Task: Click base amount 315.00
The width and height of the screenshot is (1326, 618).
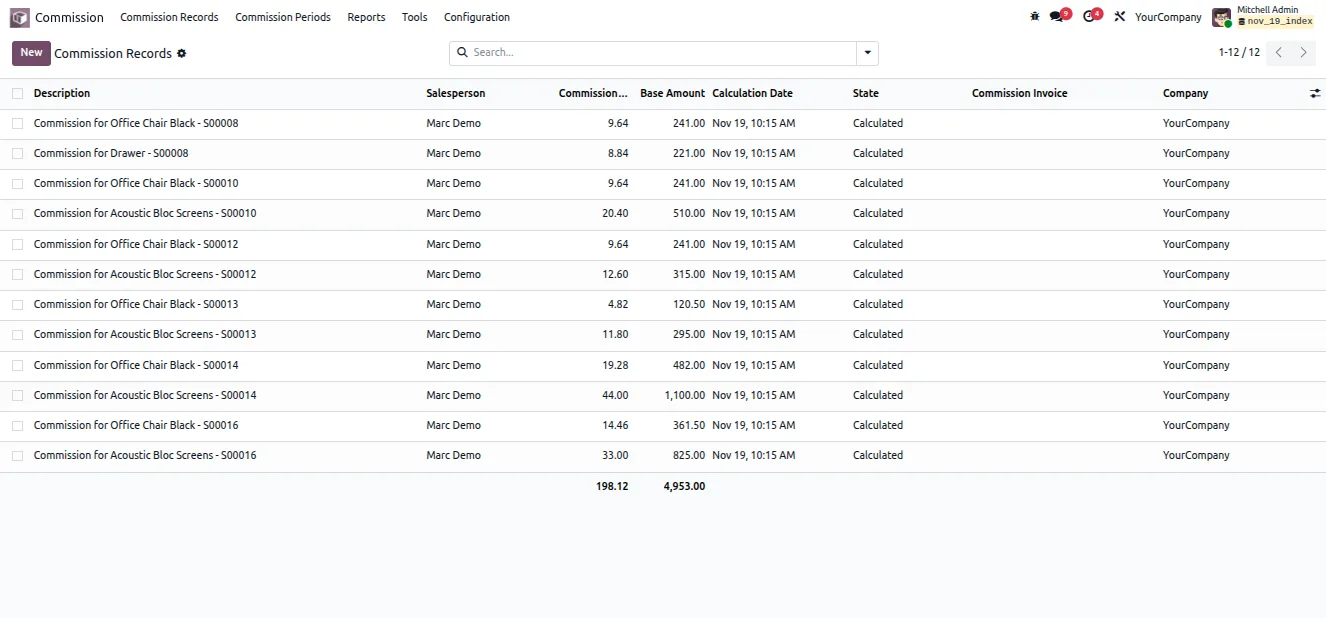Action: [x=689, y=274]
